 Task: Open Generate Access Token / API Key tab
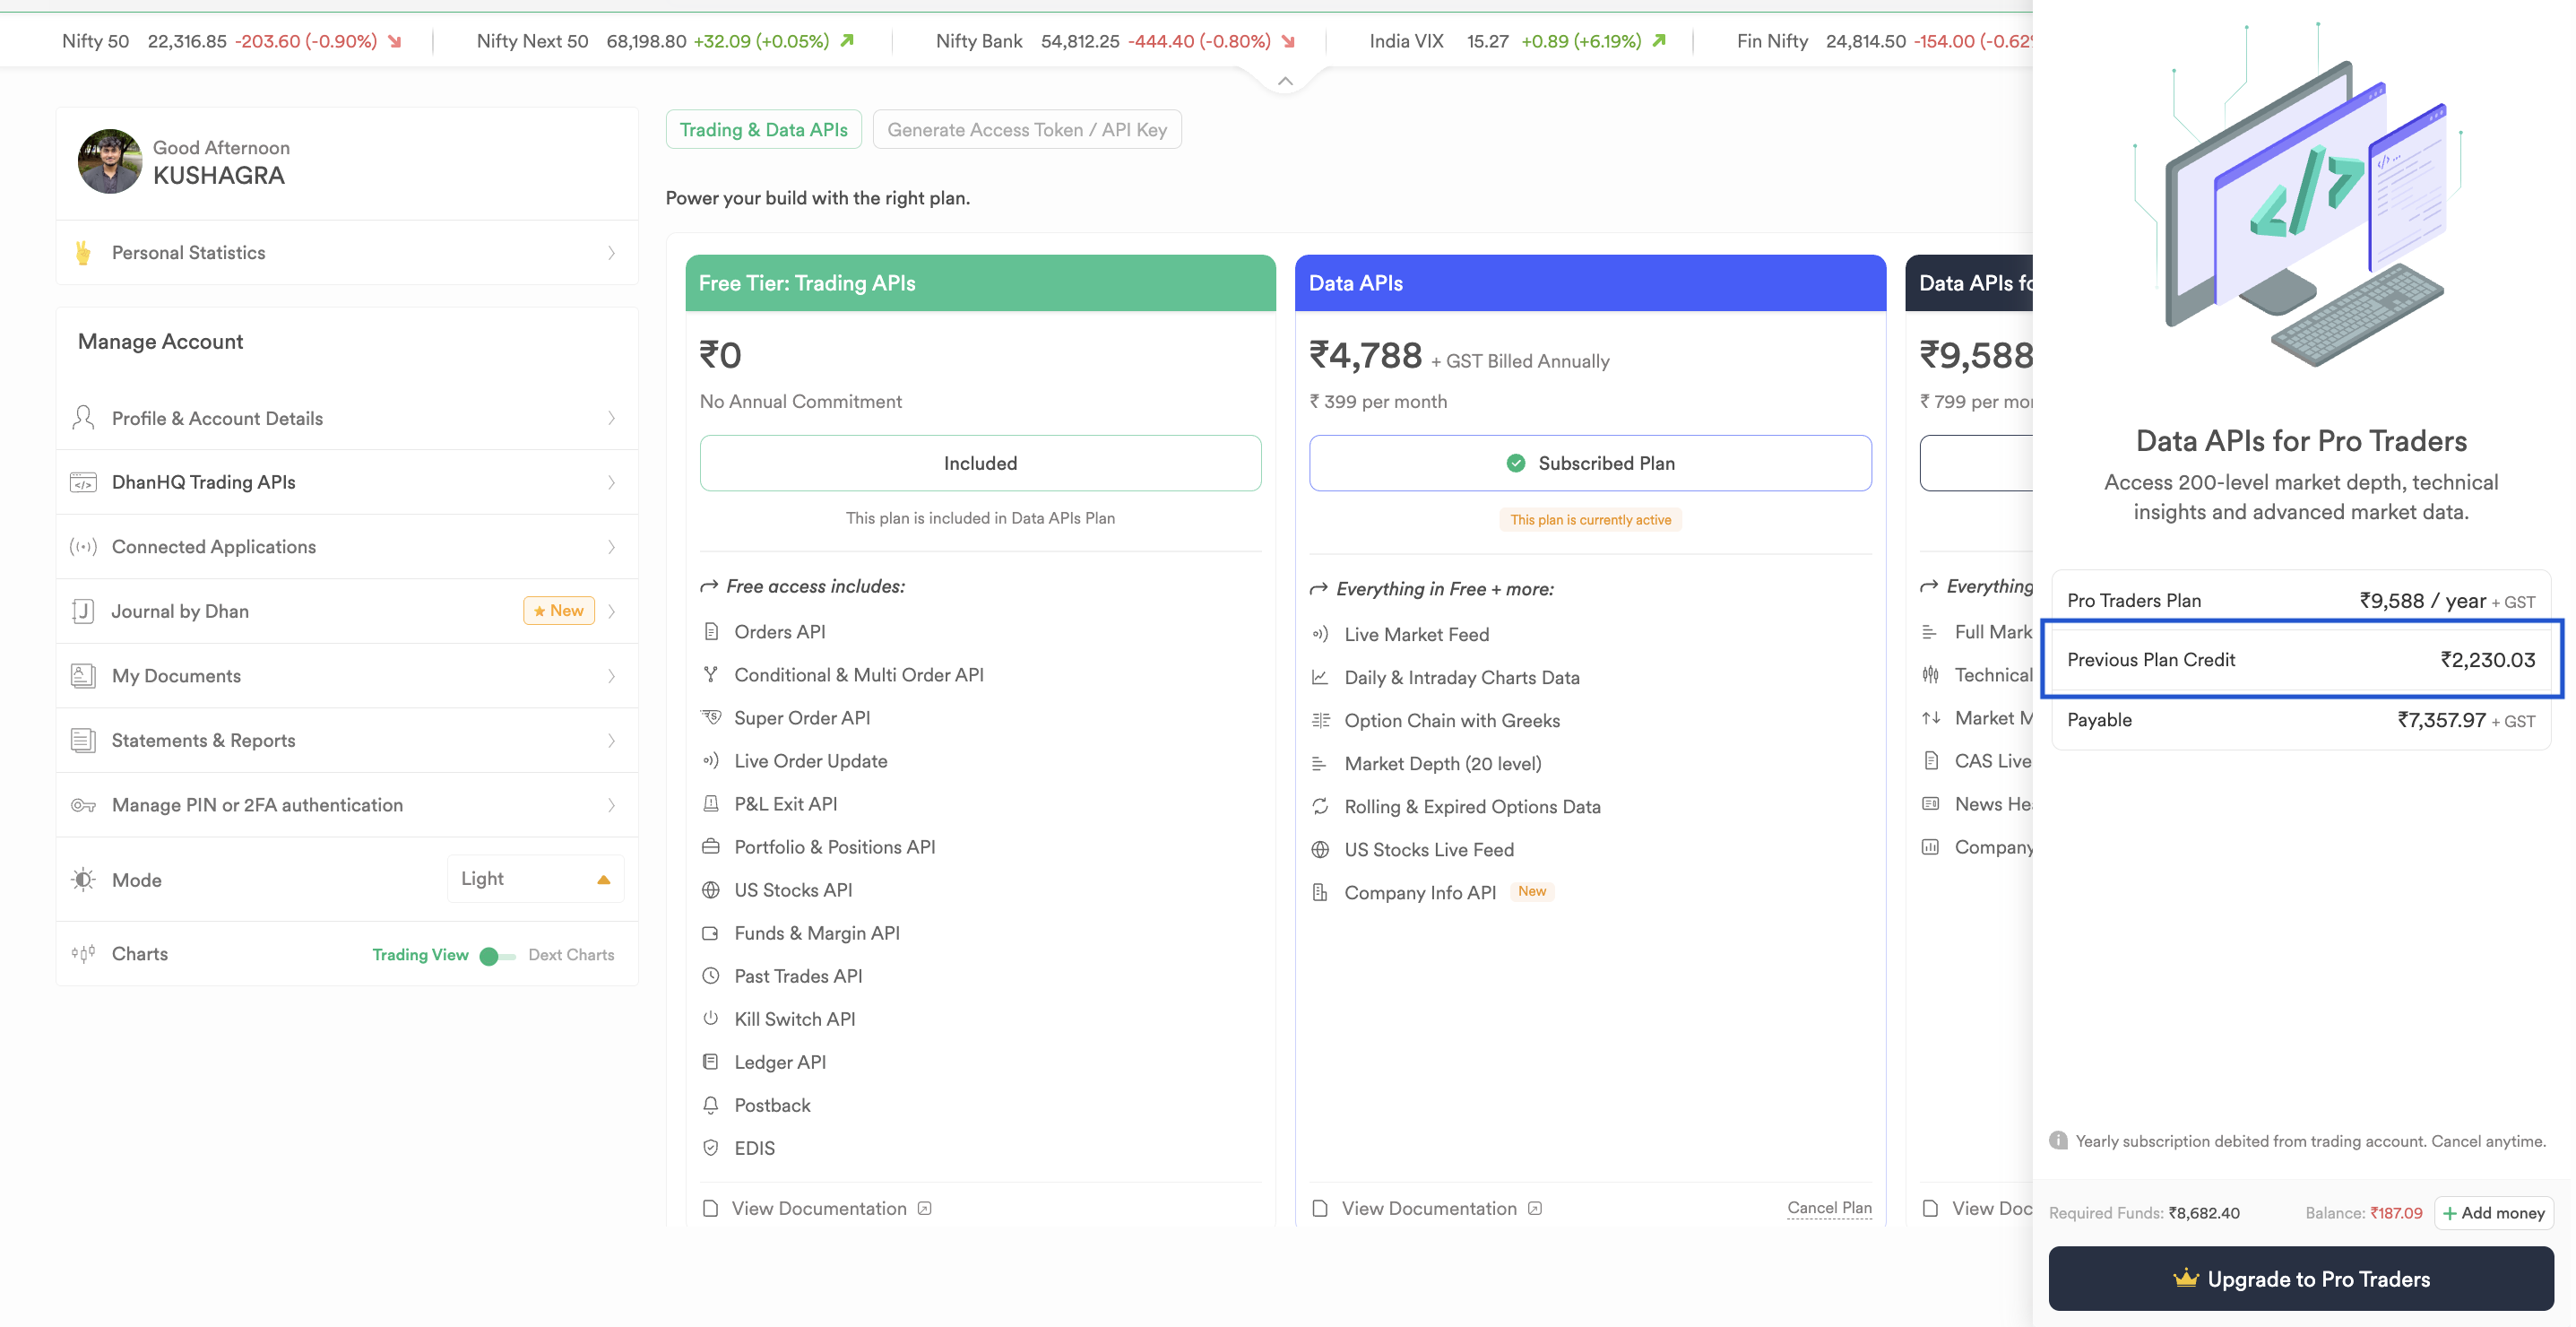(x=1027, y=130)
